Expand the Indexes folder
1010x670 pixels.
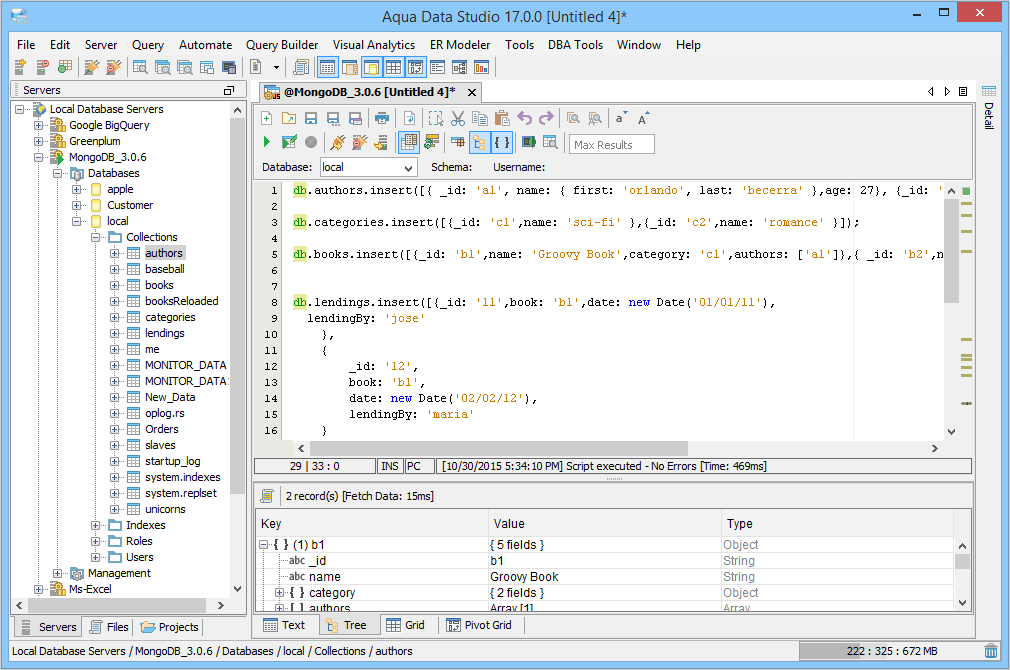click(95, 525)
